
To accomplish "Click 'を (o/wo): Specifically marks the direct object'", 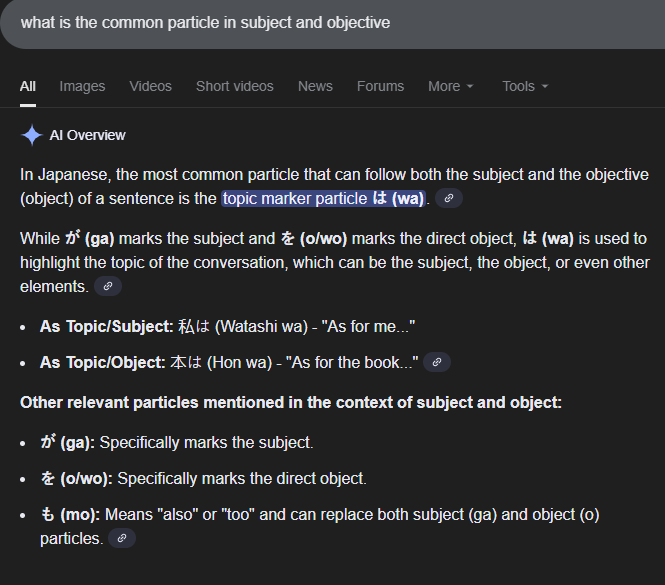I will click(203, 479).
